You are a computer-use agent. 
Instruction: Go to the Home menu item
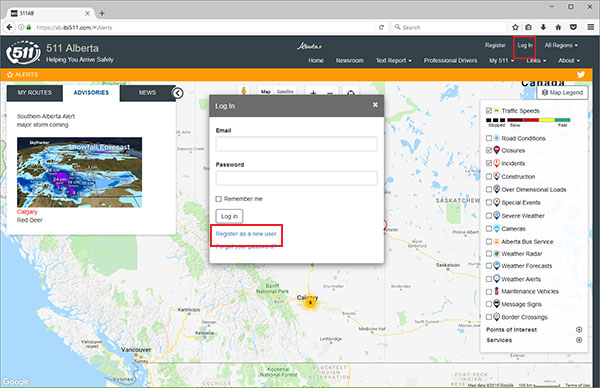tap(316, 60)
